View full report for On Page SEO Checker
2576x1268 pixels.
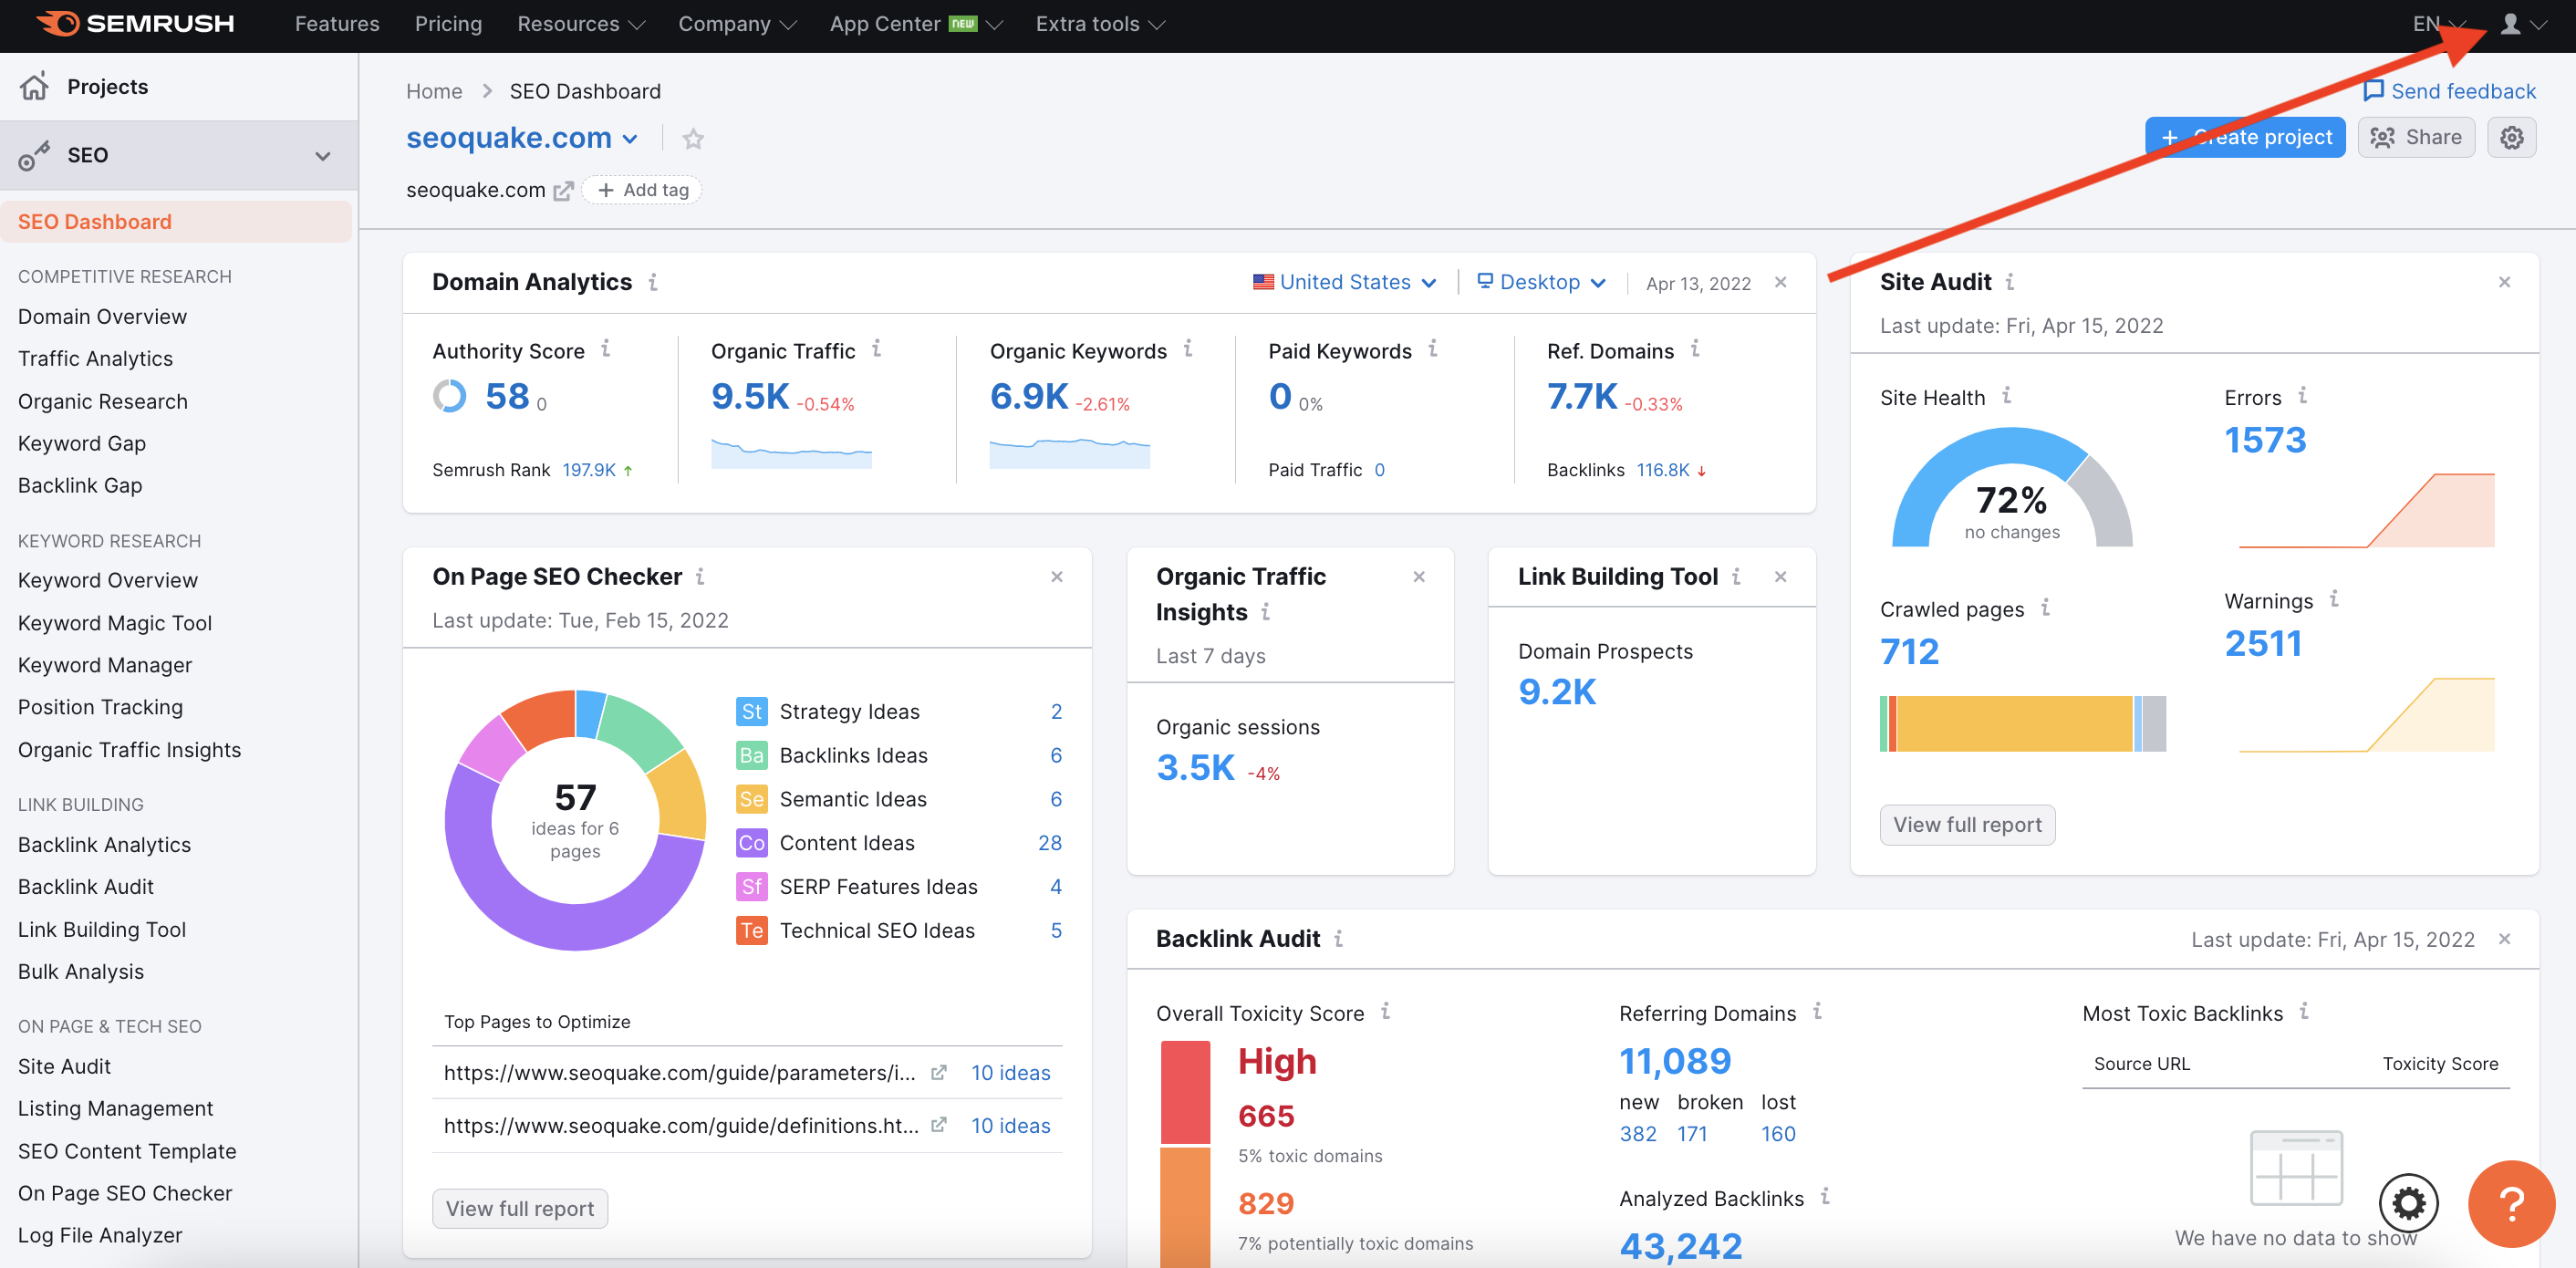pos(520,1209)
